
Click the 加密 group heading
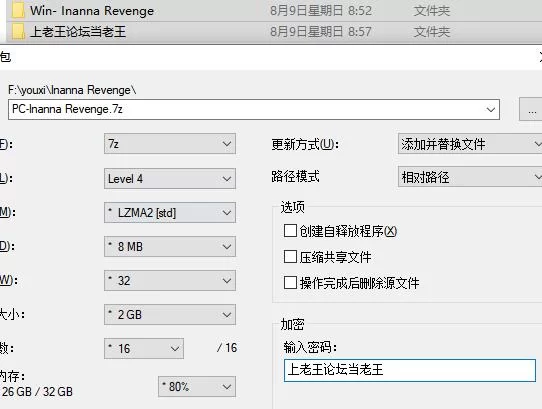pos(292,324)
